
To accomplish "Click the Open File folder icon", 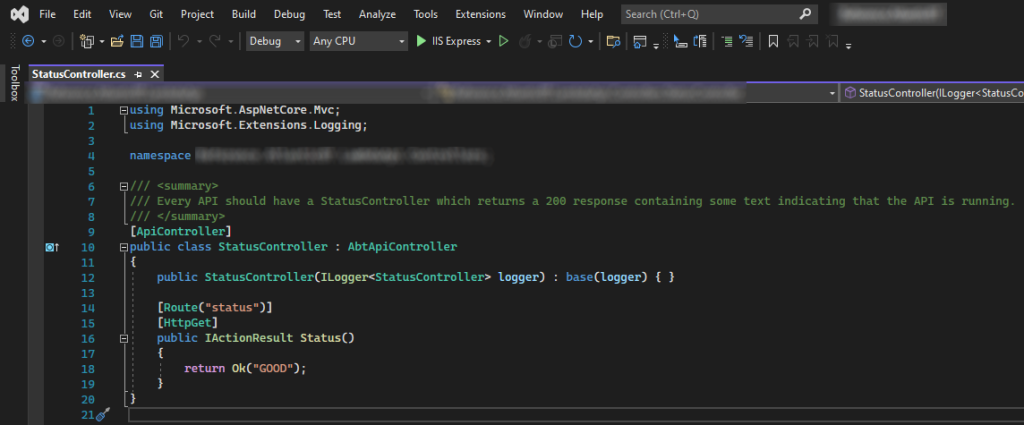I will [117, 41].
